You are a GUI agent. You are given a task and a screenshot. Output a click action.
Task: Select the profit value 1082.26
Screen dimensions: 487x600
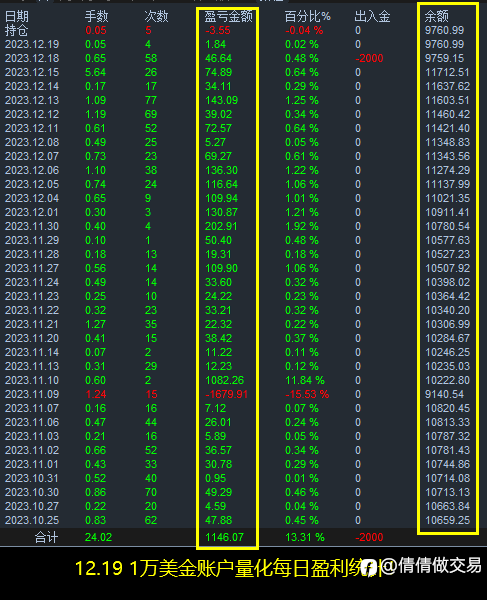pos(225,380)
